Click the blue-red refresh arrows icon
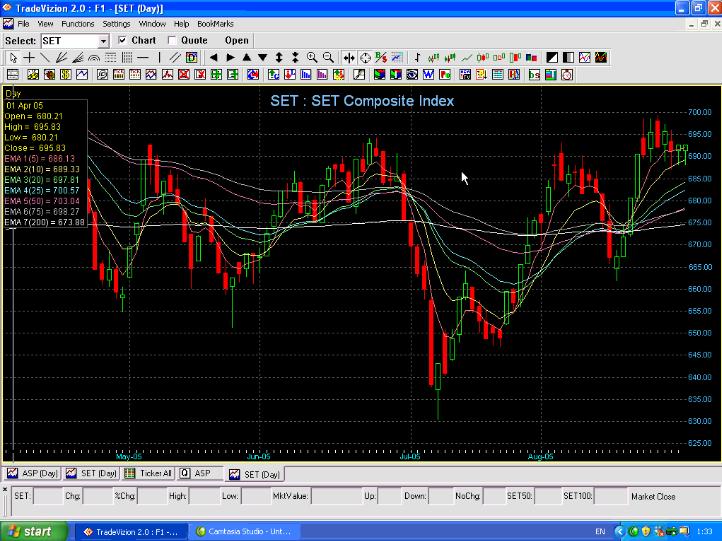The width and height of the screenshot is (722, 541). click(x=253, y=75)
